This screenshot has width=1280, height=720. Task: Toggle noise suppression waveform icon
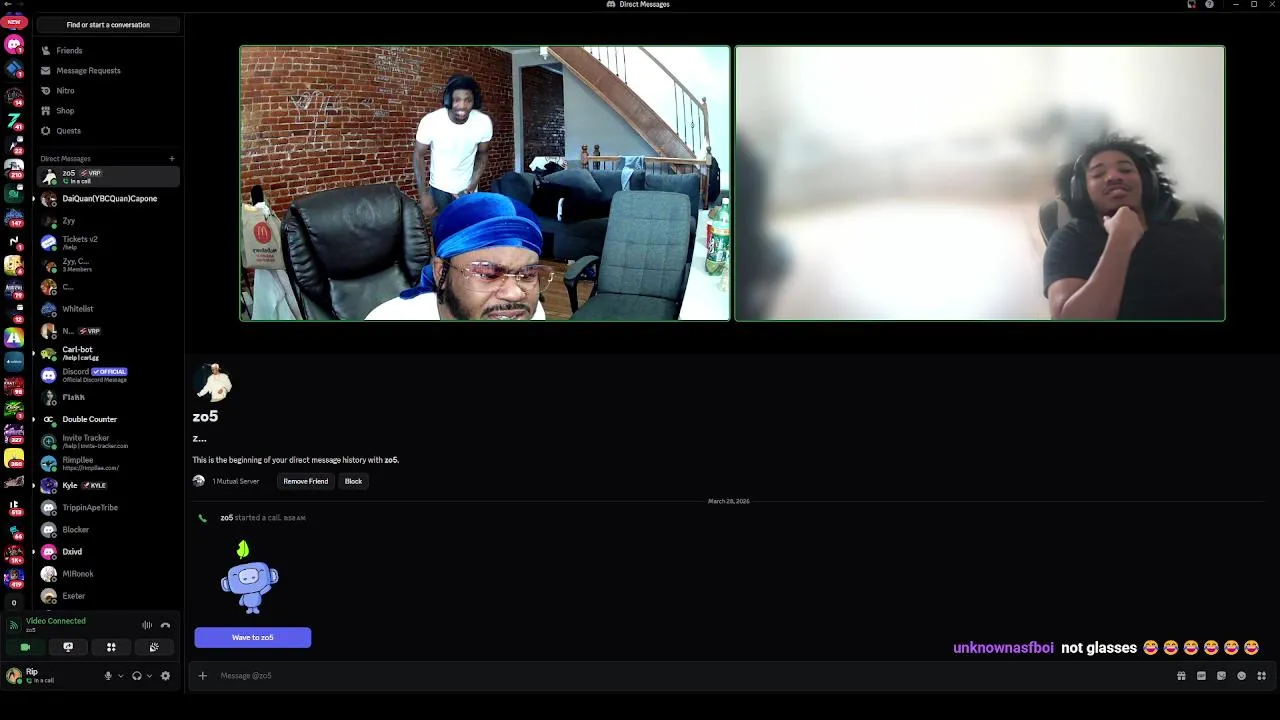point(147,625)
